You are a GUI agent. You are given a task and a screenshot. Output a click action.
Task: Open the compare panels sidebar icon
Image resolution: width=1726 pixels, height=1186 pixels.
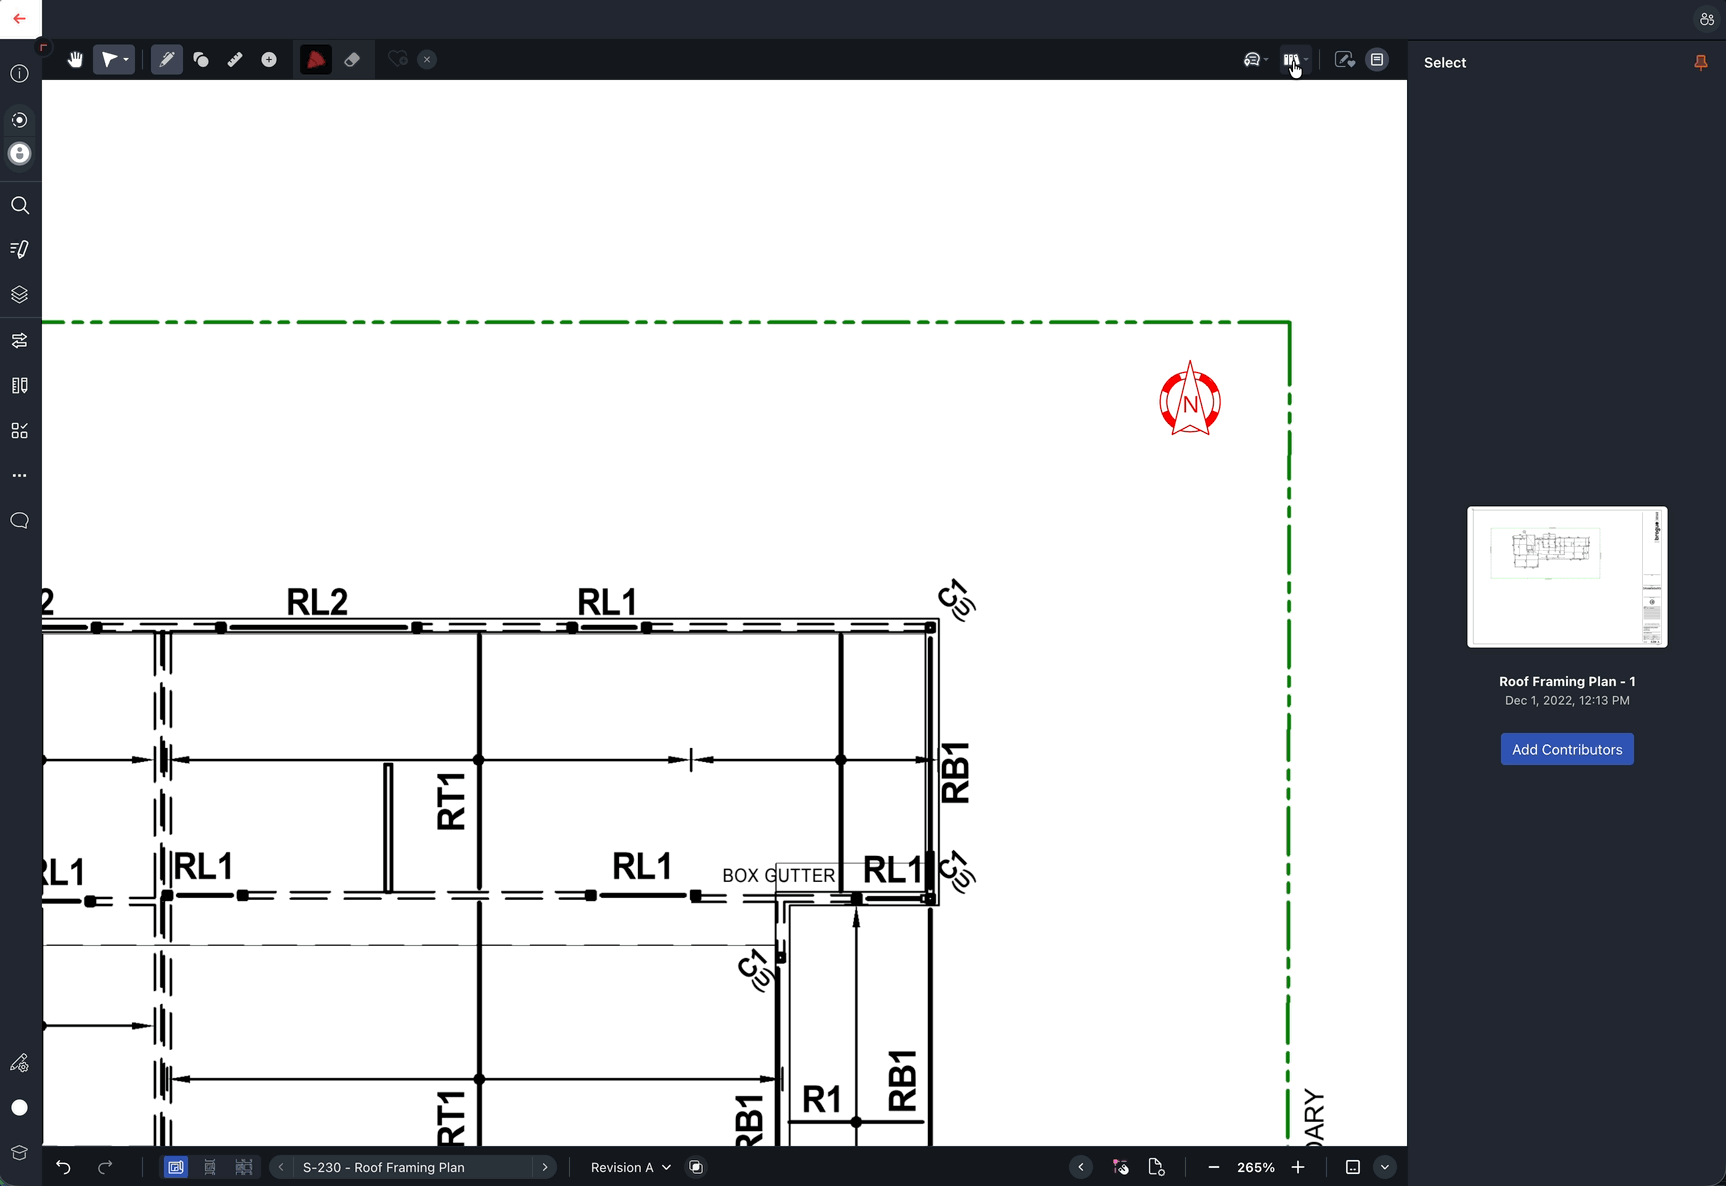coord(20,386)
